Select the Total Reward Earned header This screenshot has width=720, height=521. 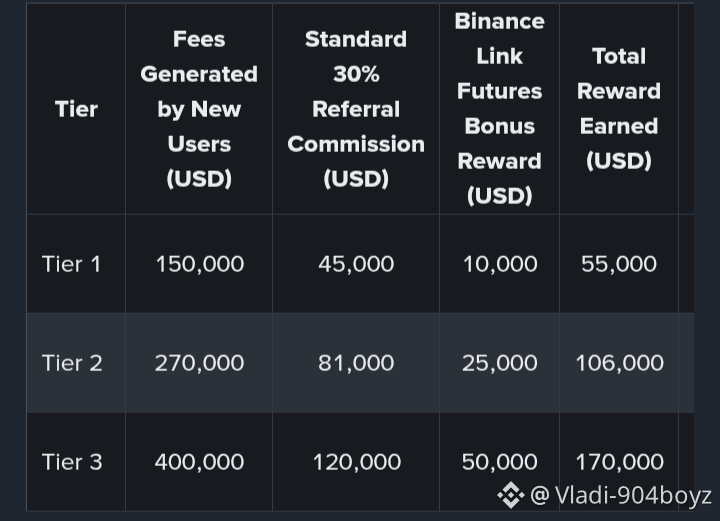pos(619,109)
